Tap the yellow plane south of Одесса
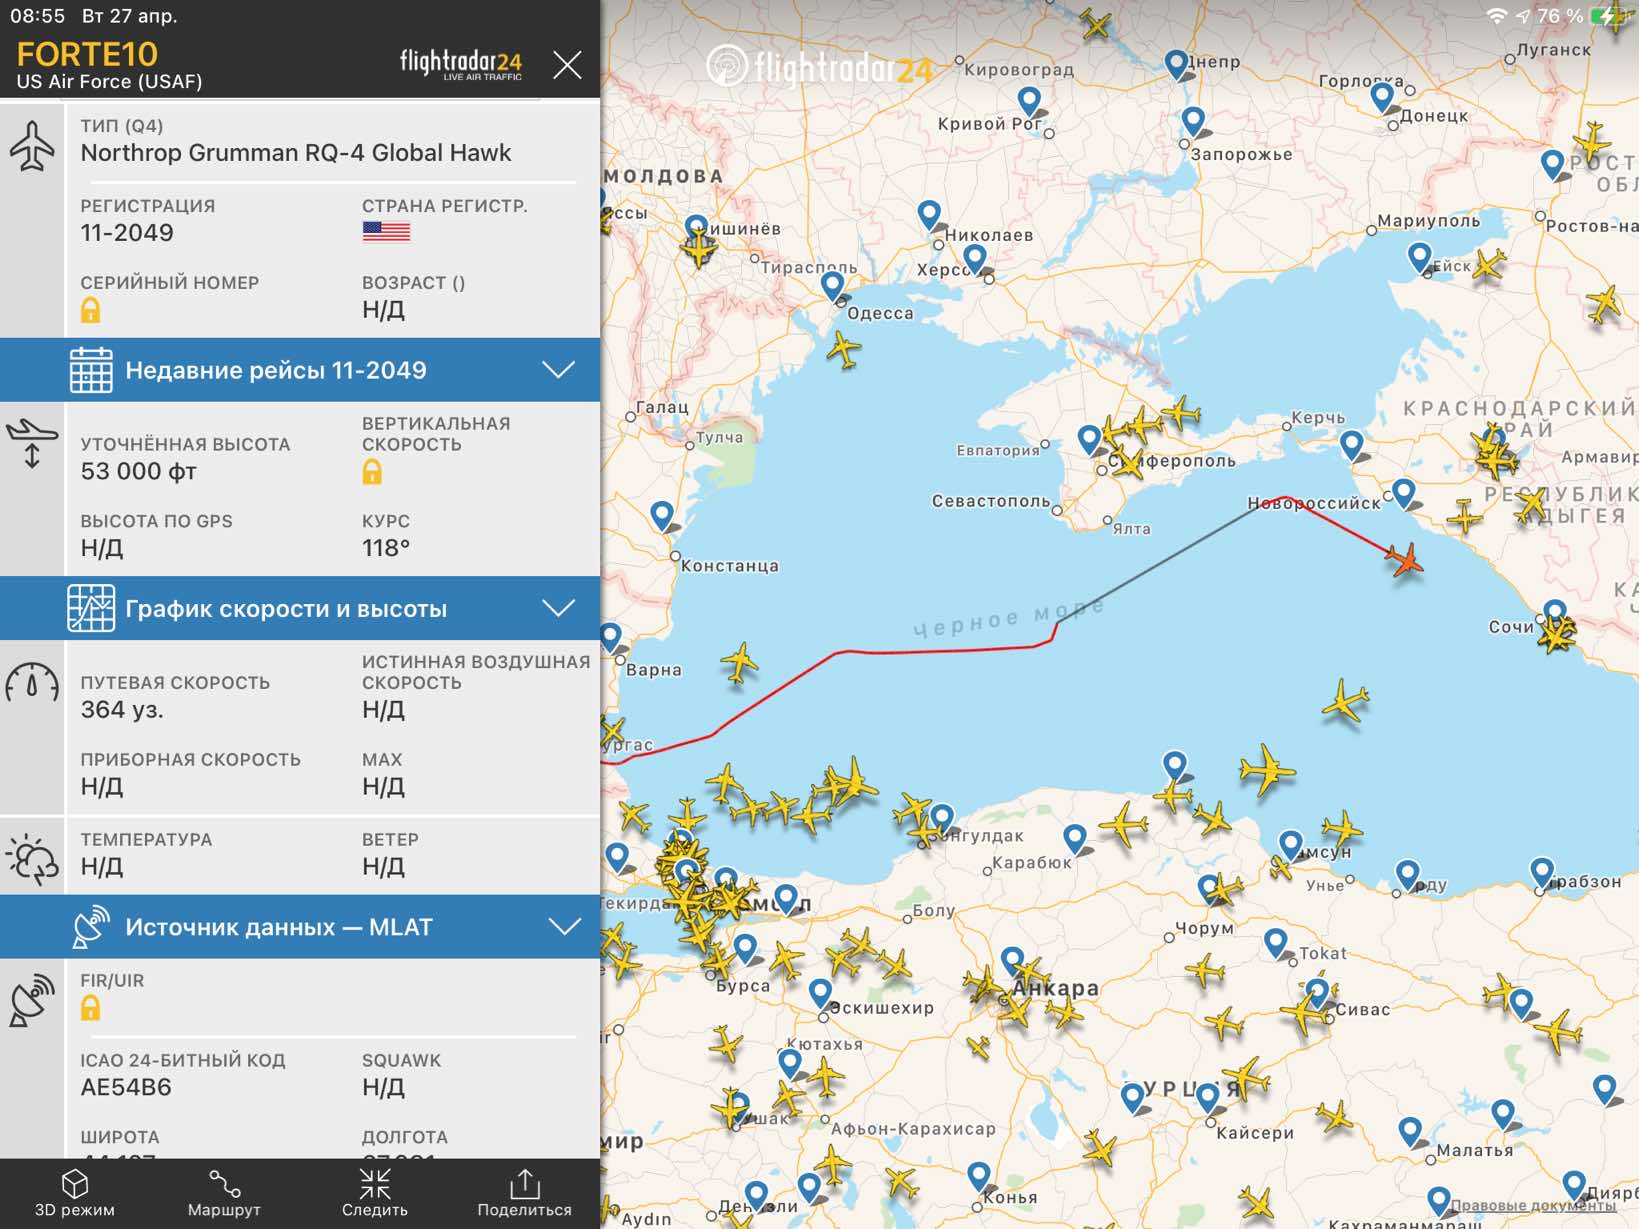The height and width of the screenshot is (1229, 1639). 844,350
